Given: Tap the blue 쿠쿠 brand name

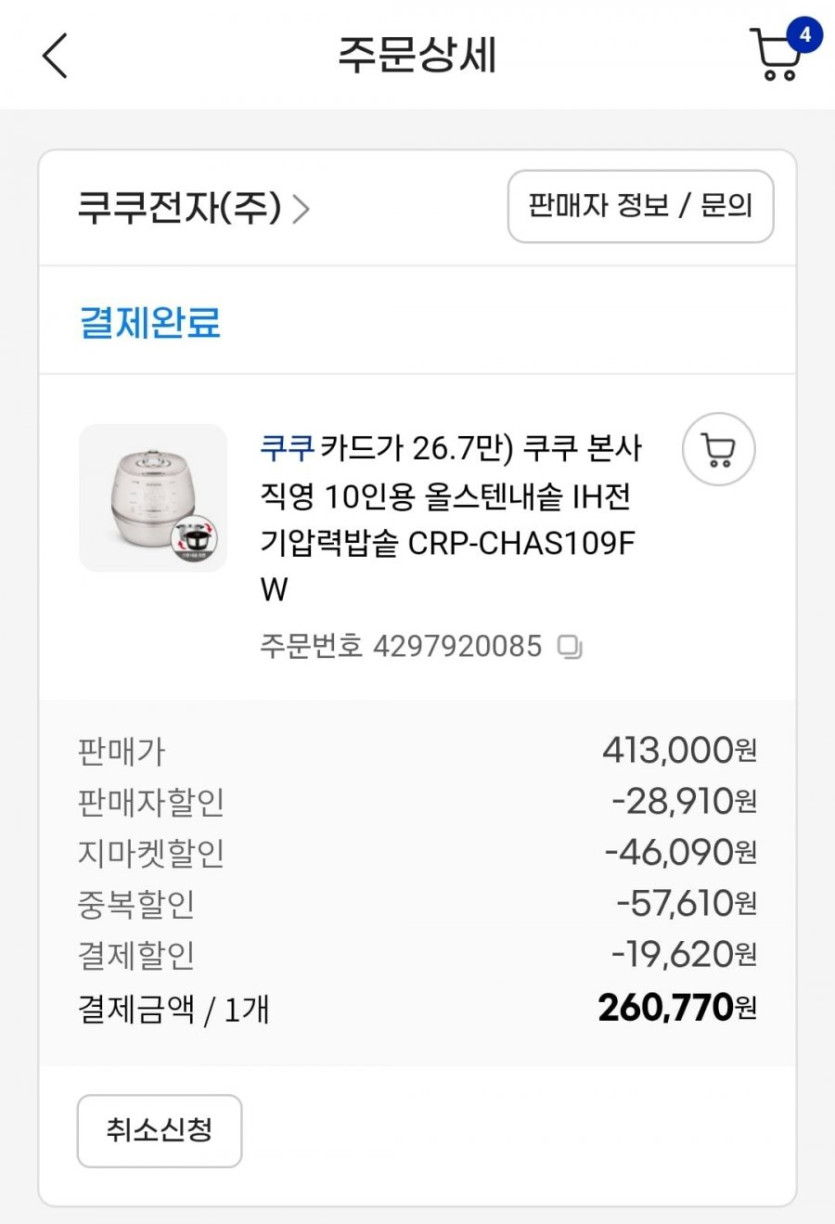Looking at the screenshot, I should pos(287,448).
